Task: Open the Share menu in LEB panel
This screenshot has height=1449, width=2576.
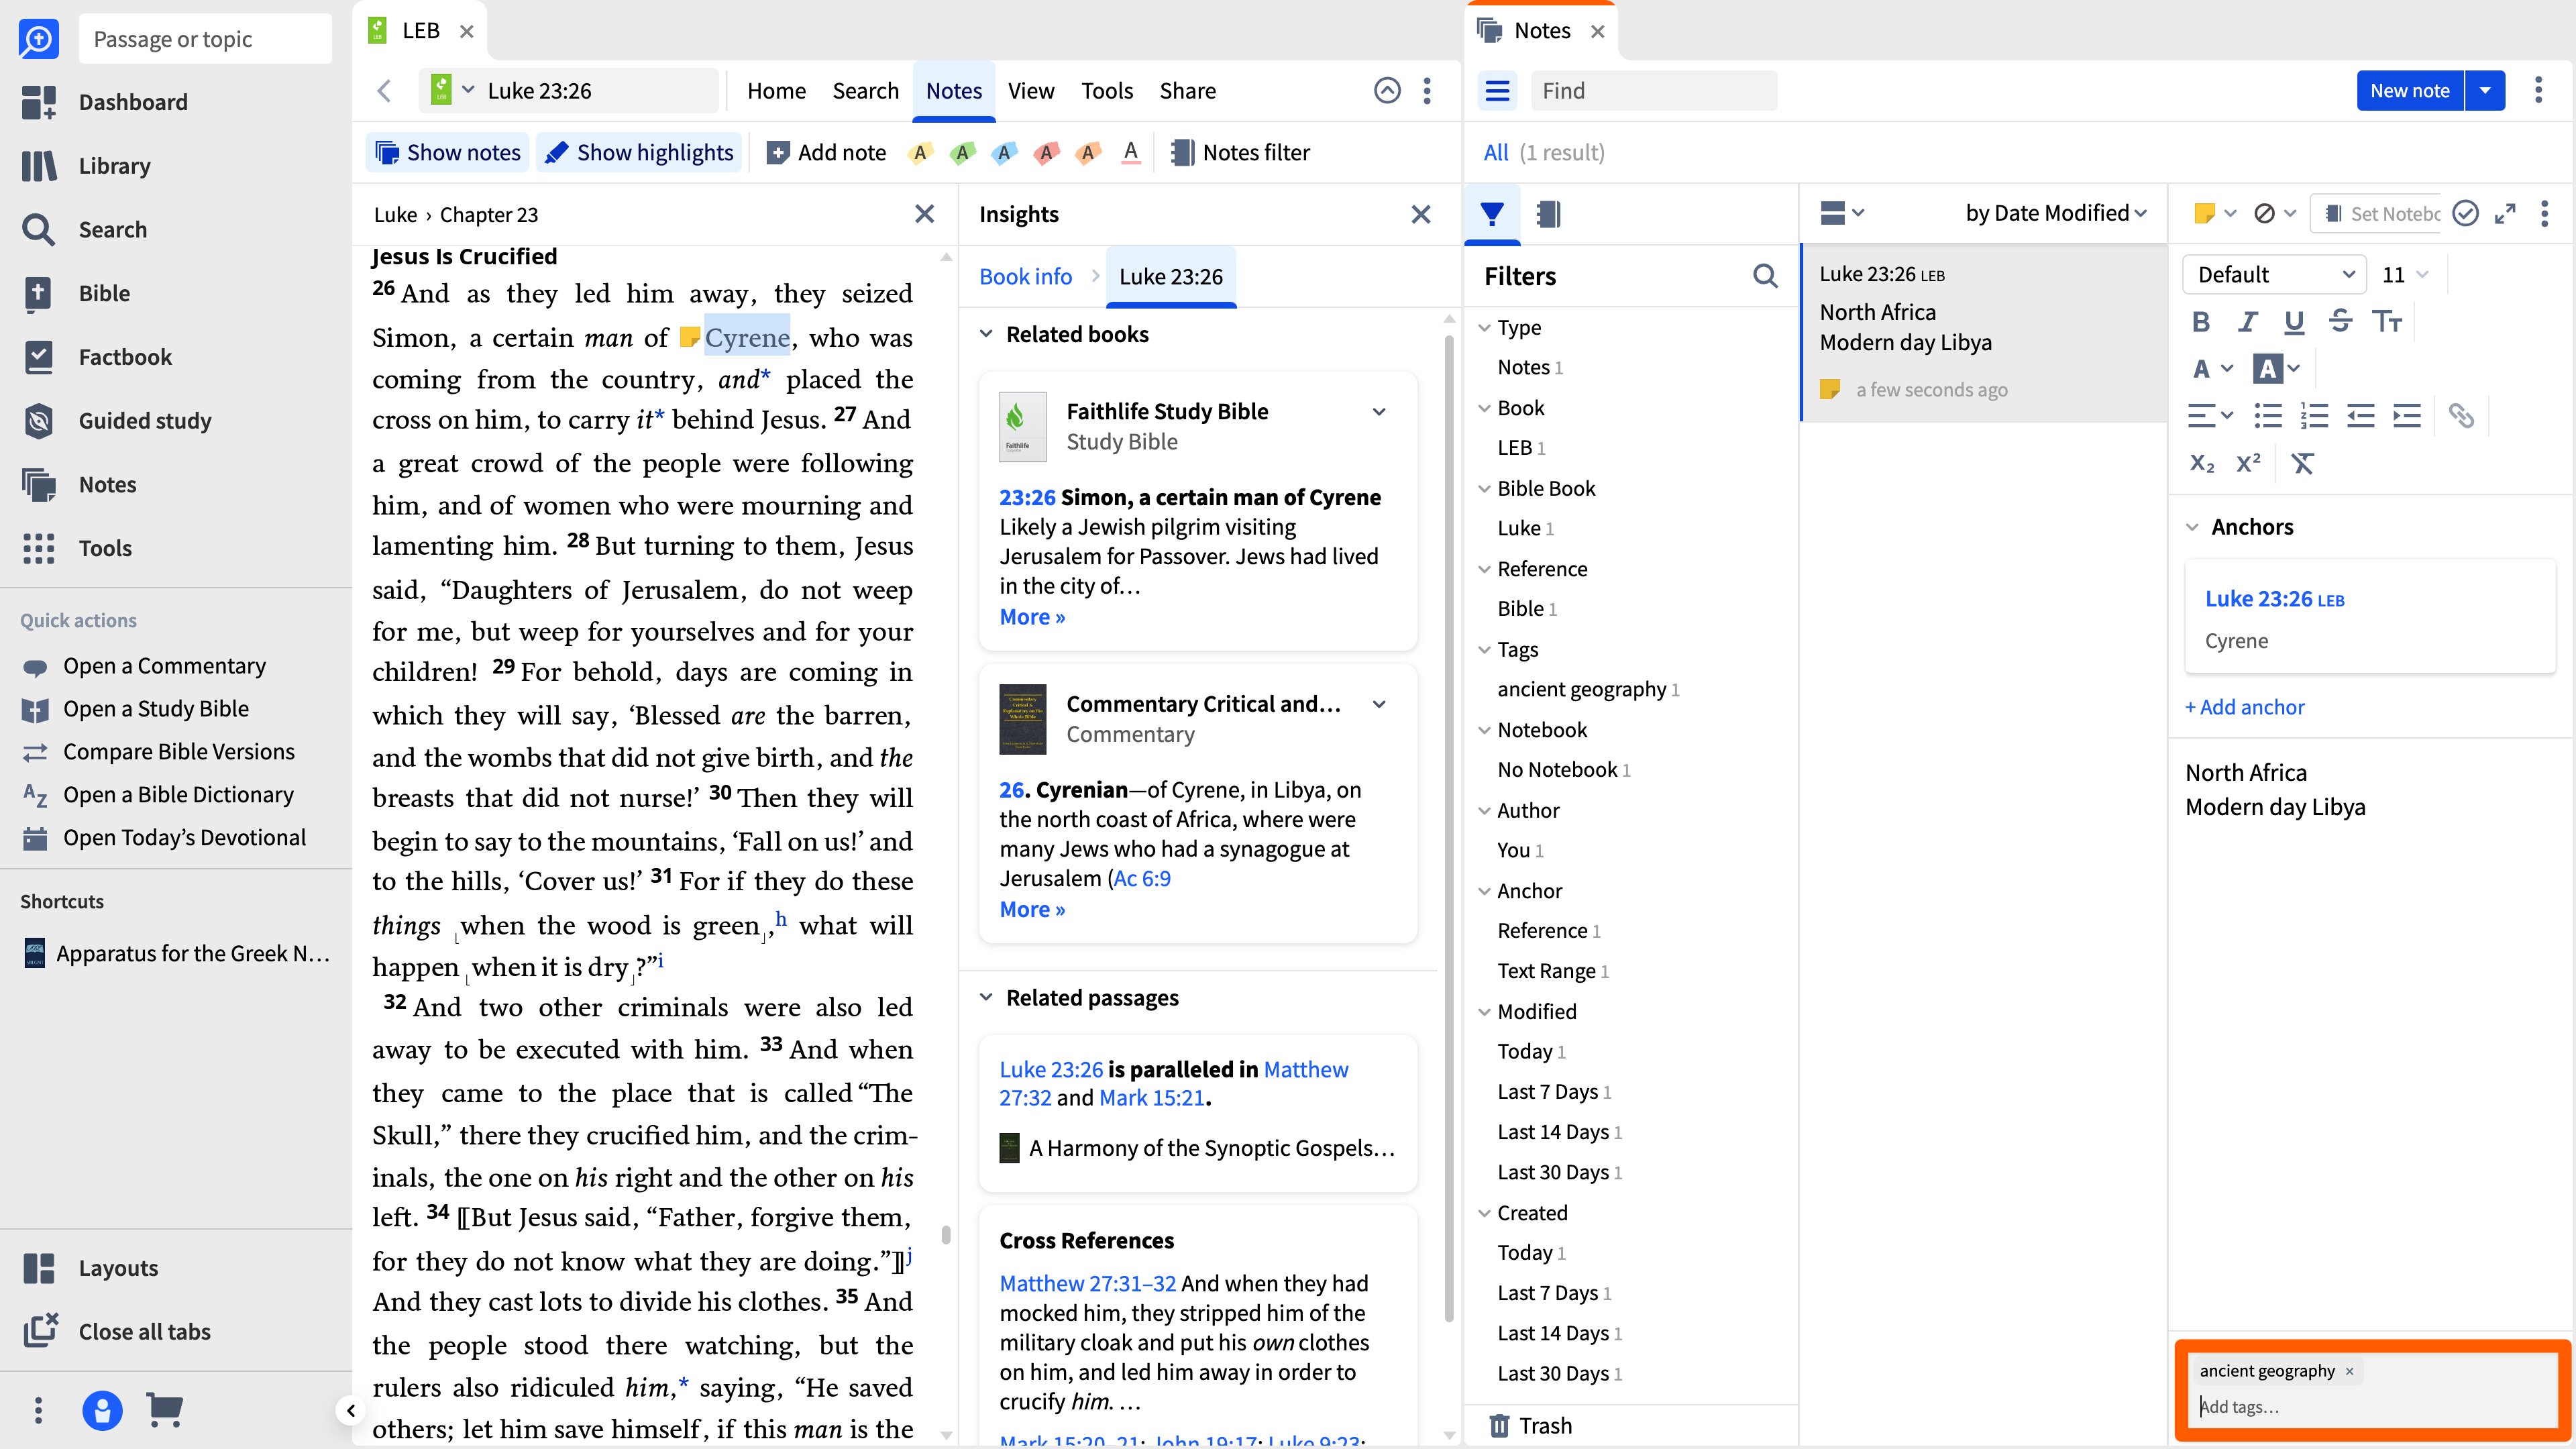Action: point(1187,91)
